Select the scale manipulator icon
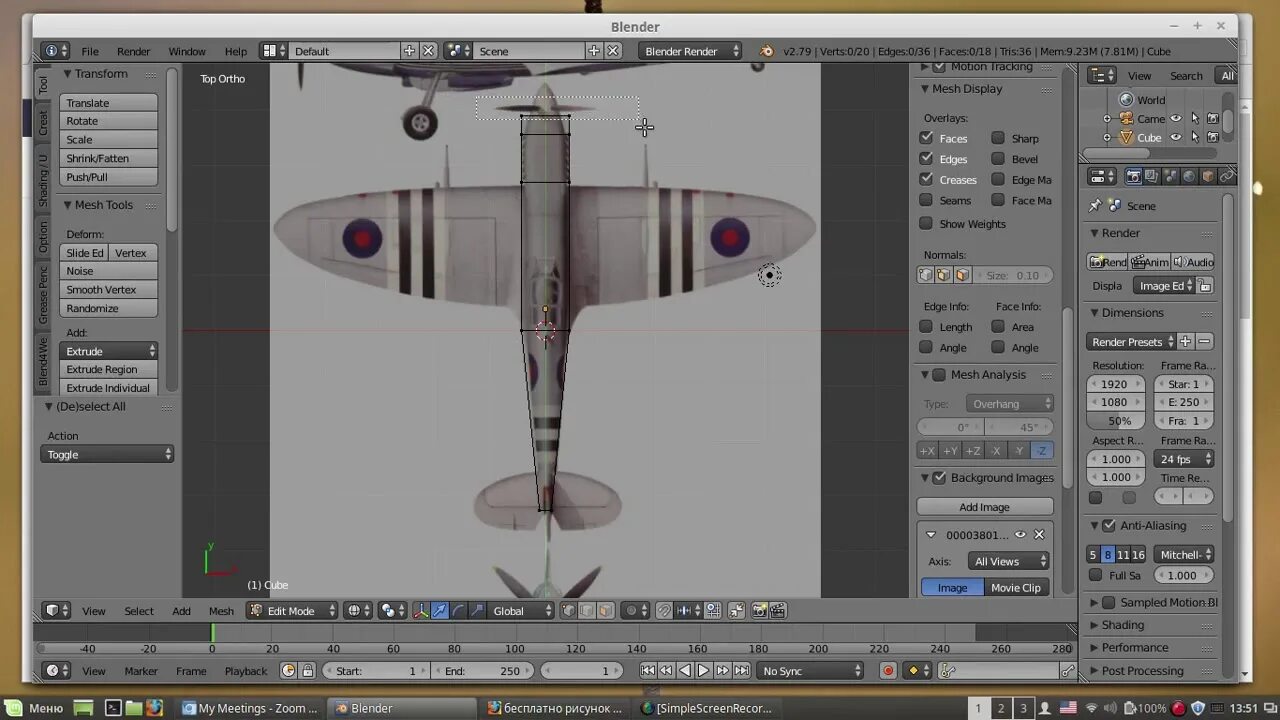The image size is (1280, 720). (x=477, y=611)
